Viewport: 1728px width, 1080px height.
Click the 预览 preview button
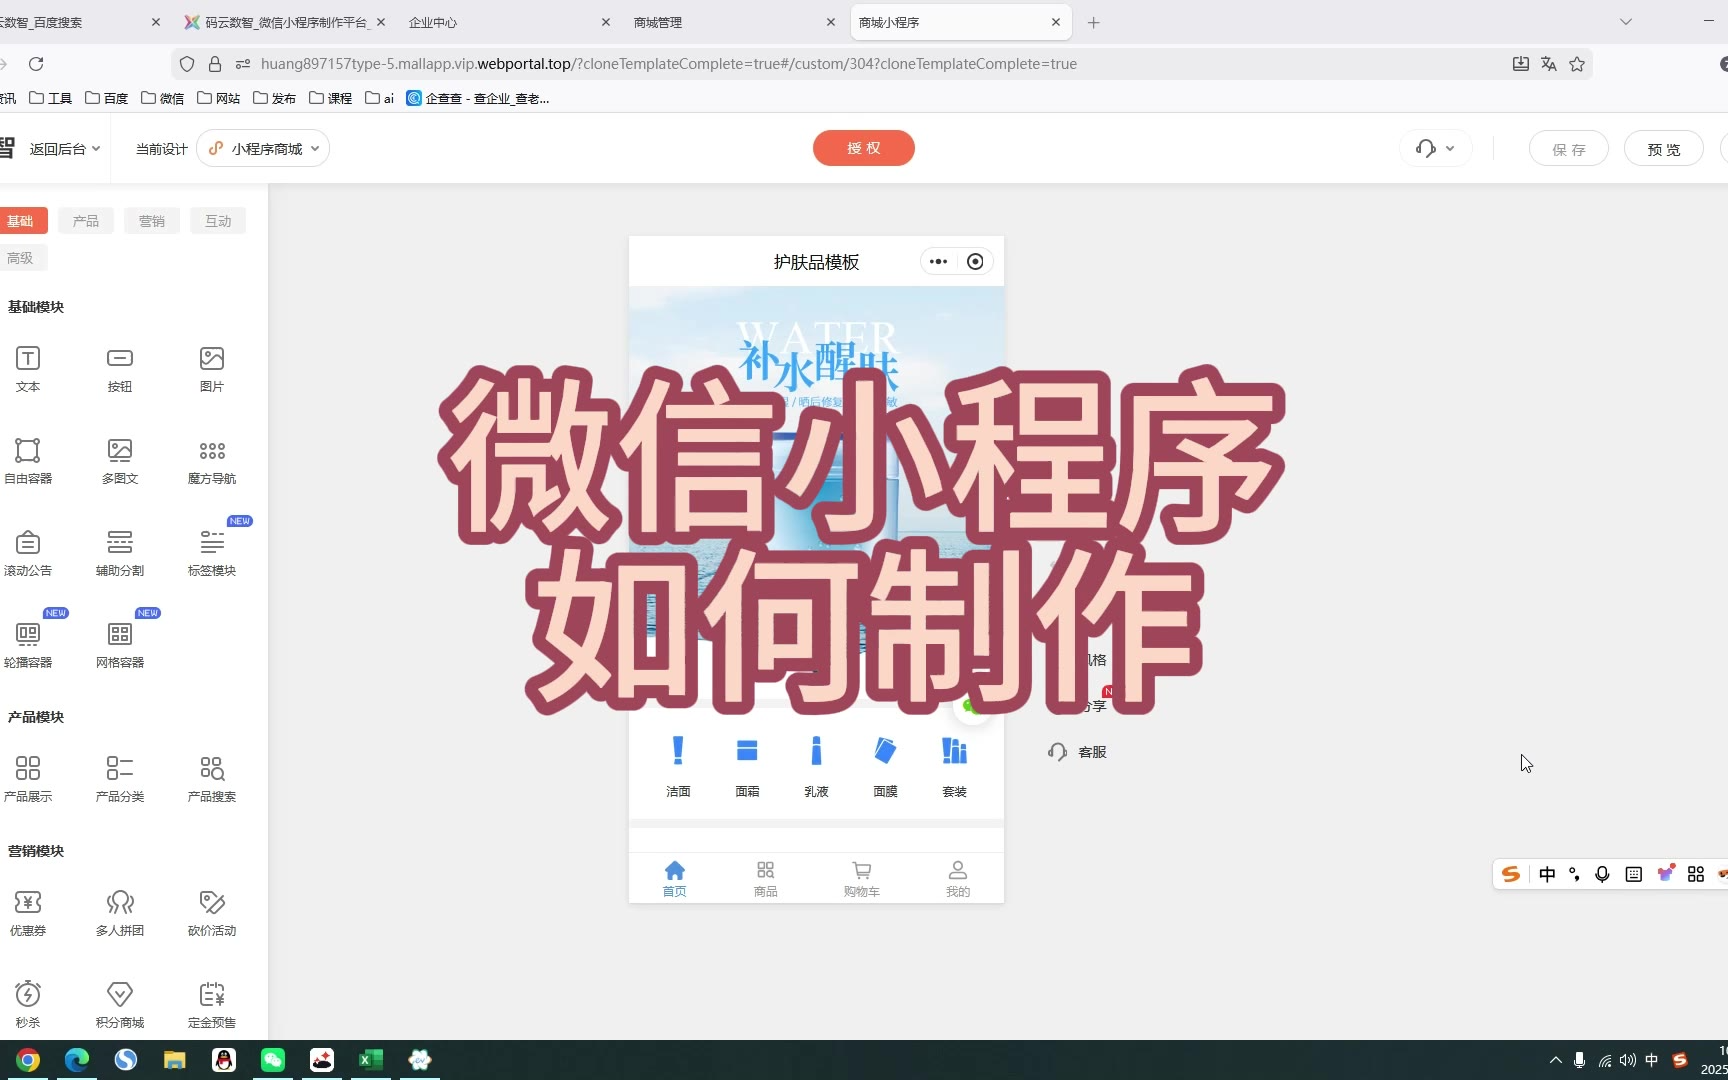[x=1663, y=149]
